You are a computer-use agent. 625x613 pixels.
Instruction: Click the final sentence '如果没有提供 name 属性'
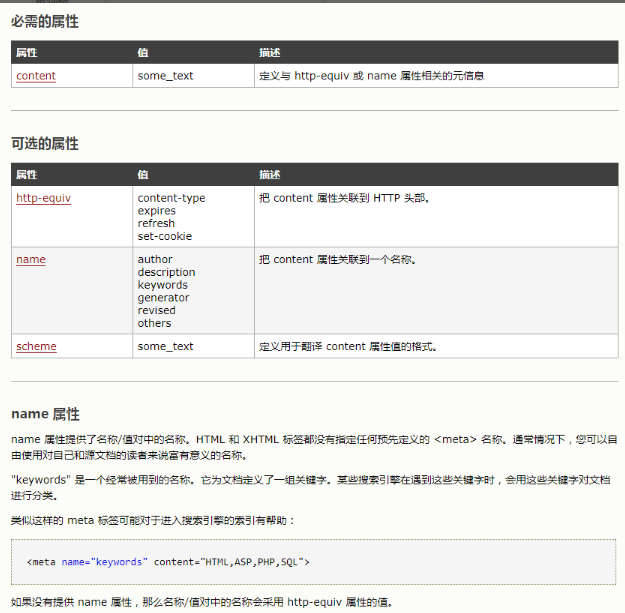point(202,602)
